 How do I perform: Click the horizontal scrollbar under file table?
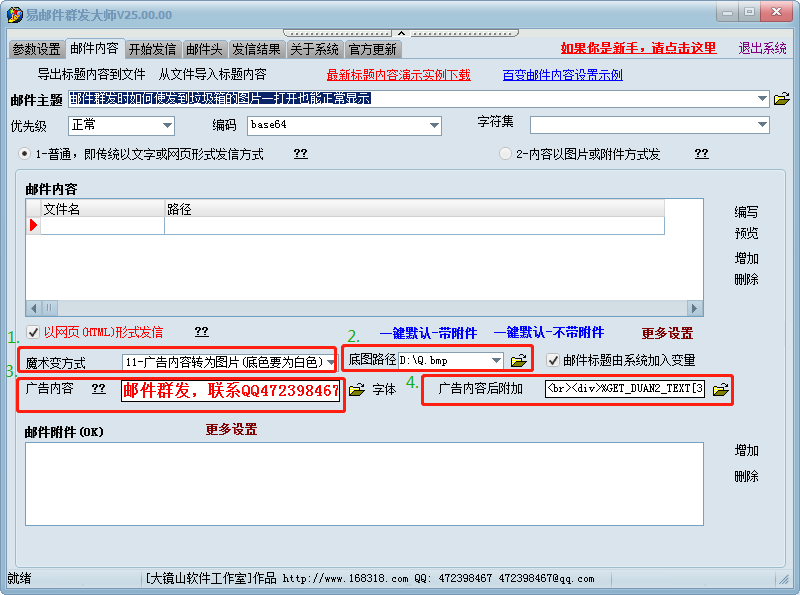click(x=364, y=308)
